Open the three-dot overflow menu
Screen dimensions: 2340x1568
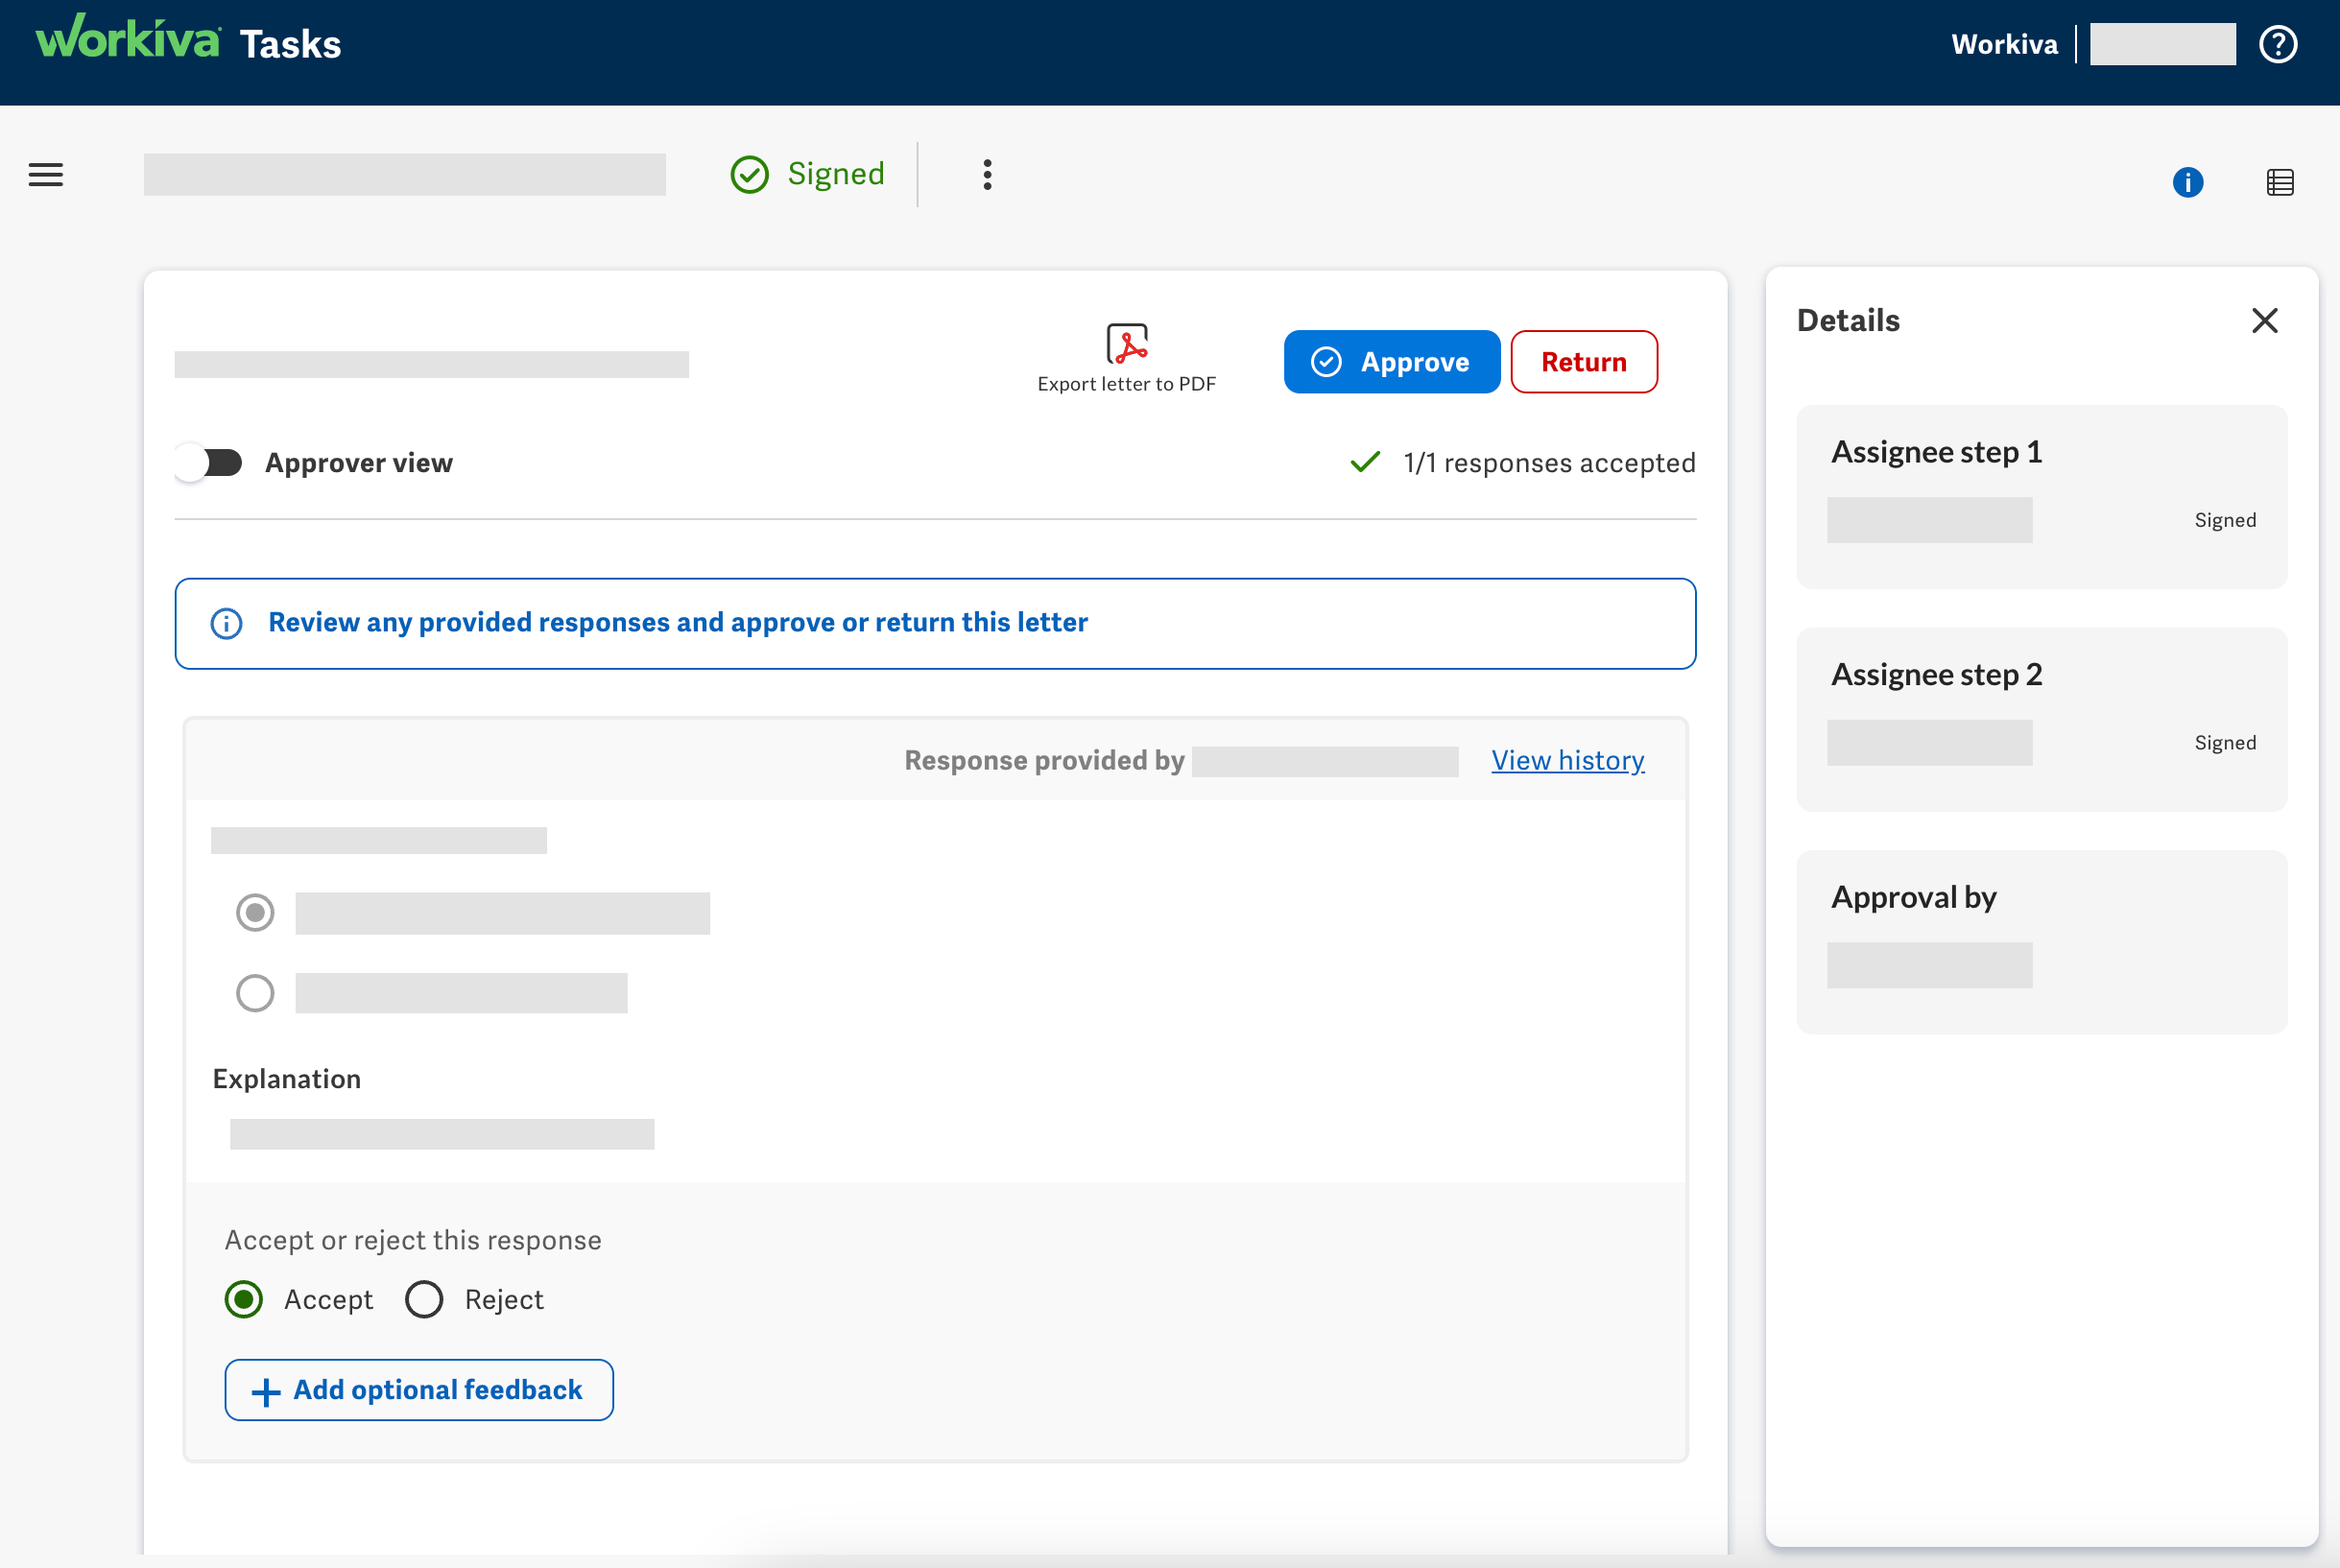(986, 174)
